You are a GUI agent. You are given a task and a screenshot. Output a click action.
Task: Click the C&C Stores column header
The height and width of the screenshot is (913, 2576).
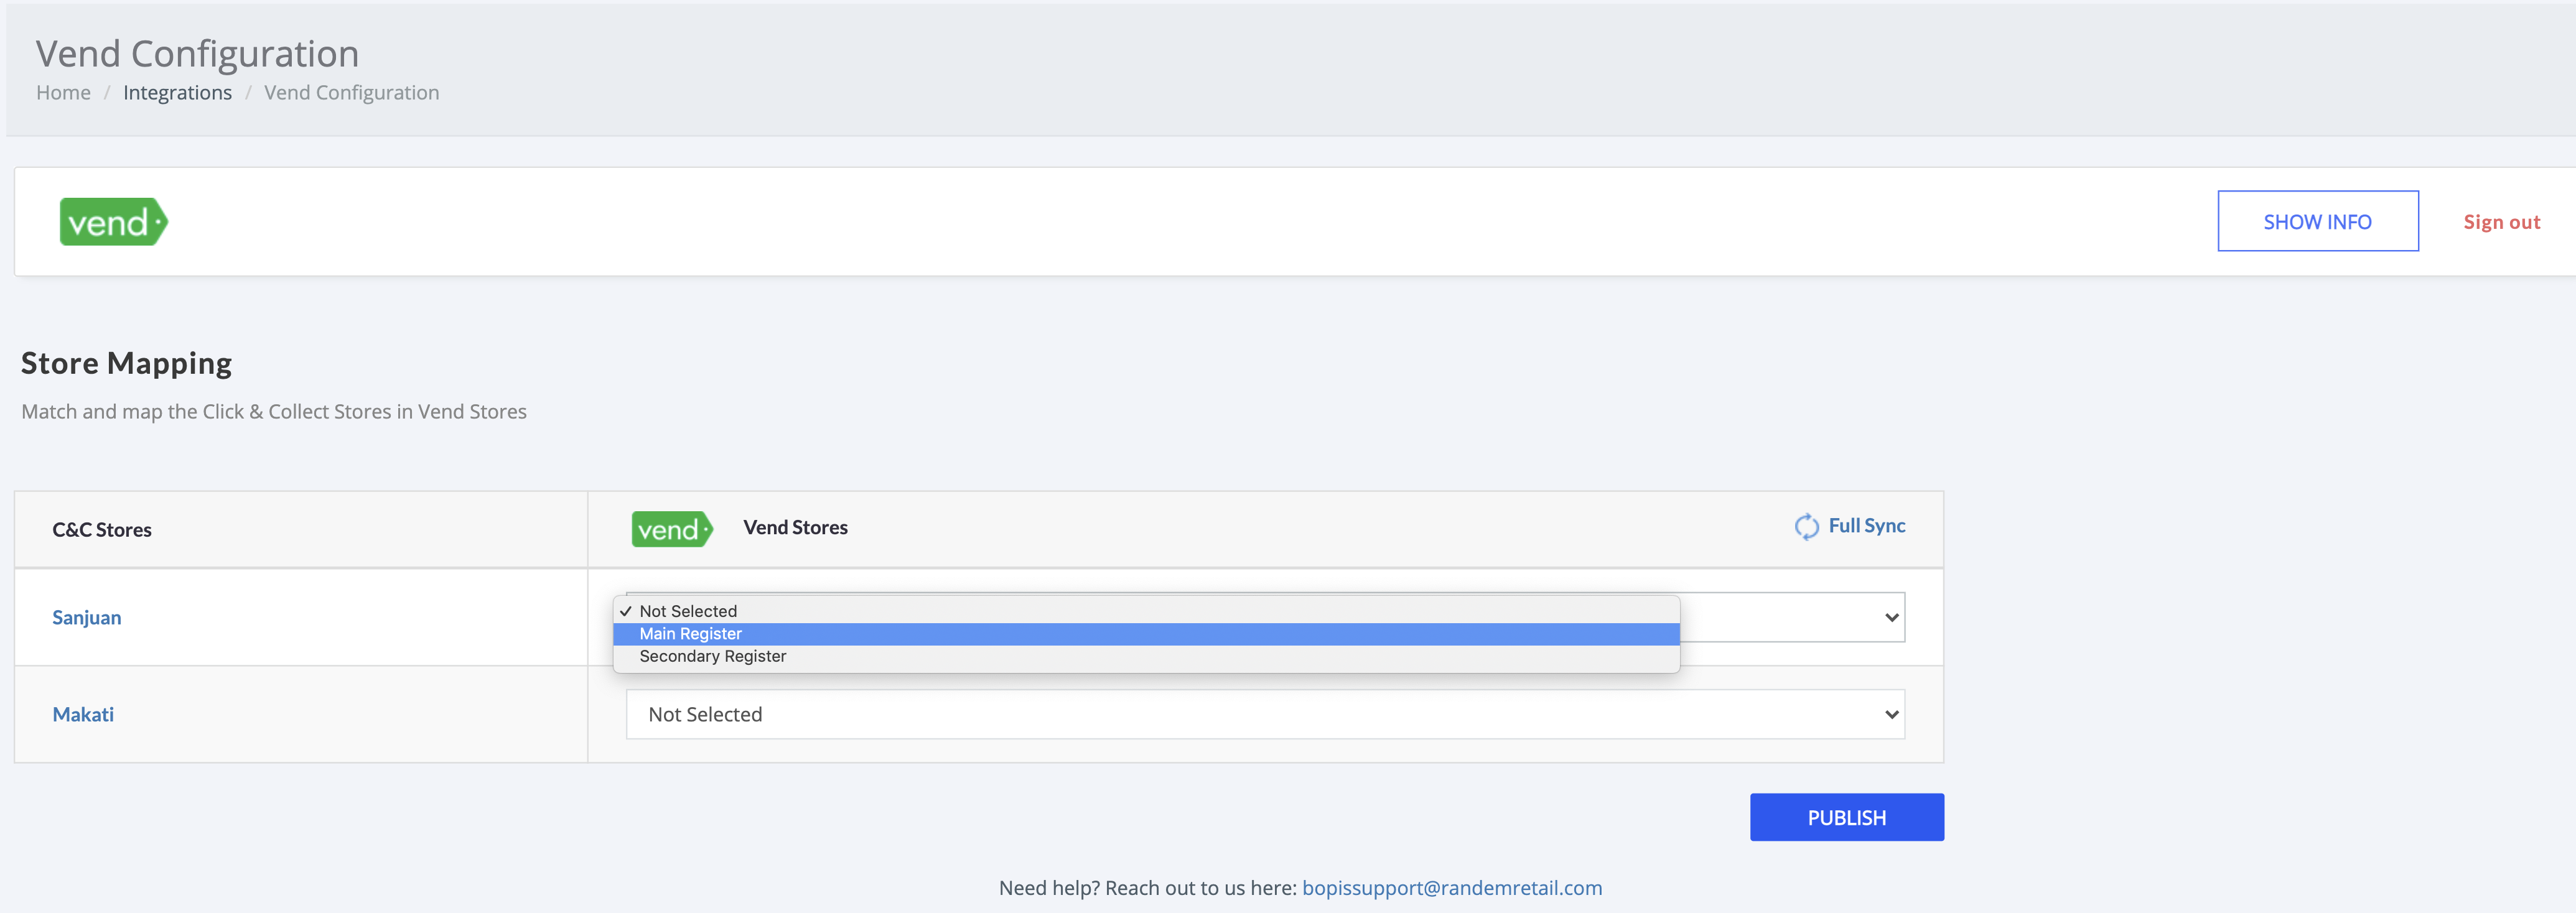click(102, 529)
